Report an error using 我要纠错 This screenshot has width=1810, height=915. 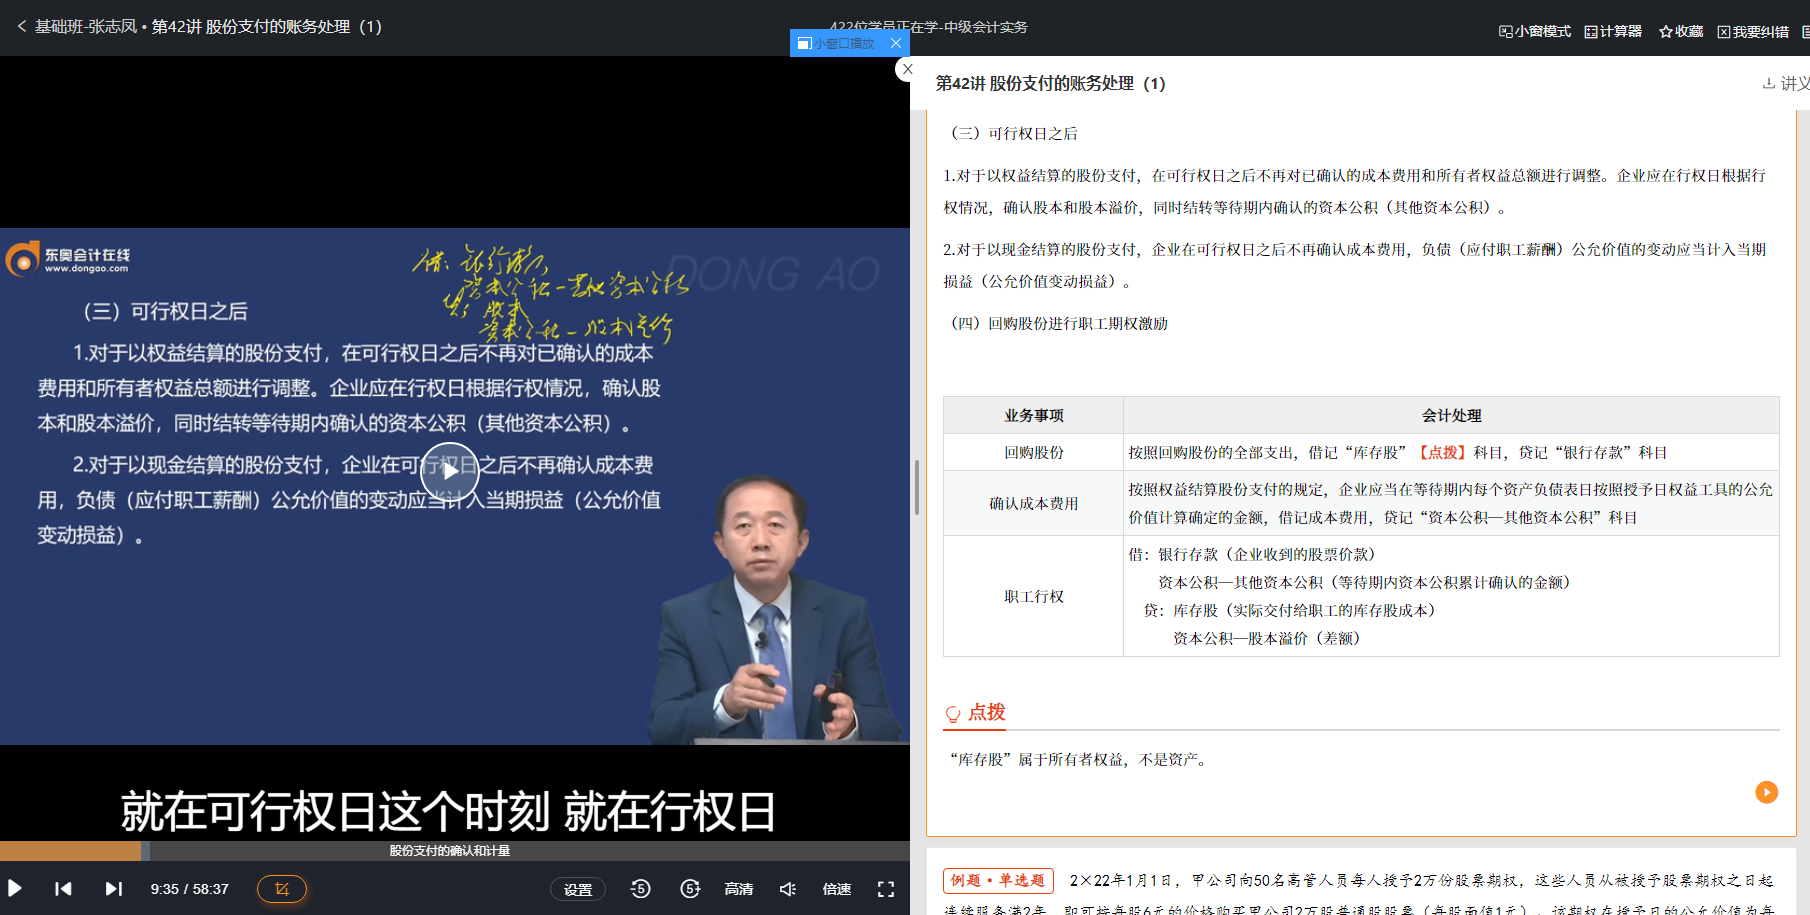click(1752, 30)
